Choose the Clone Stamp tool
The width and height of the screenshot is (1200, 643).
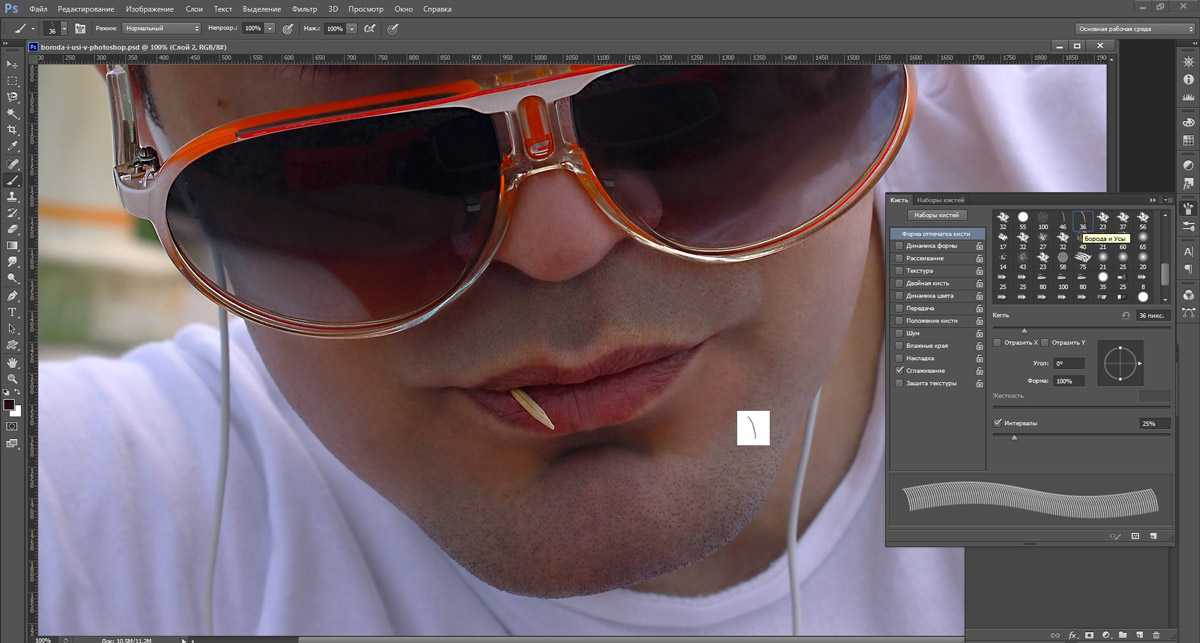[x=13, y=196]
